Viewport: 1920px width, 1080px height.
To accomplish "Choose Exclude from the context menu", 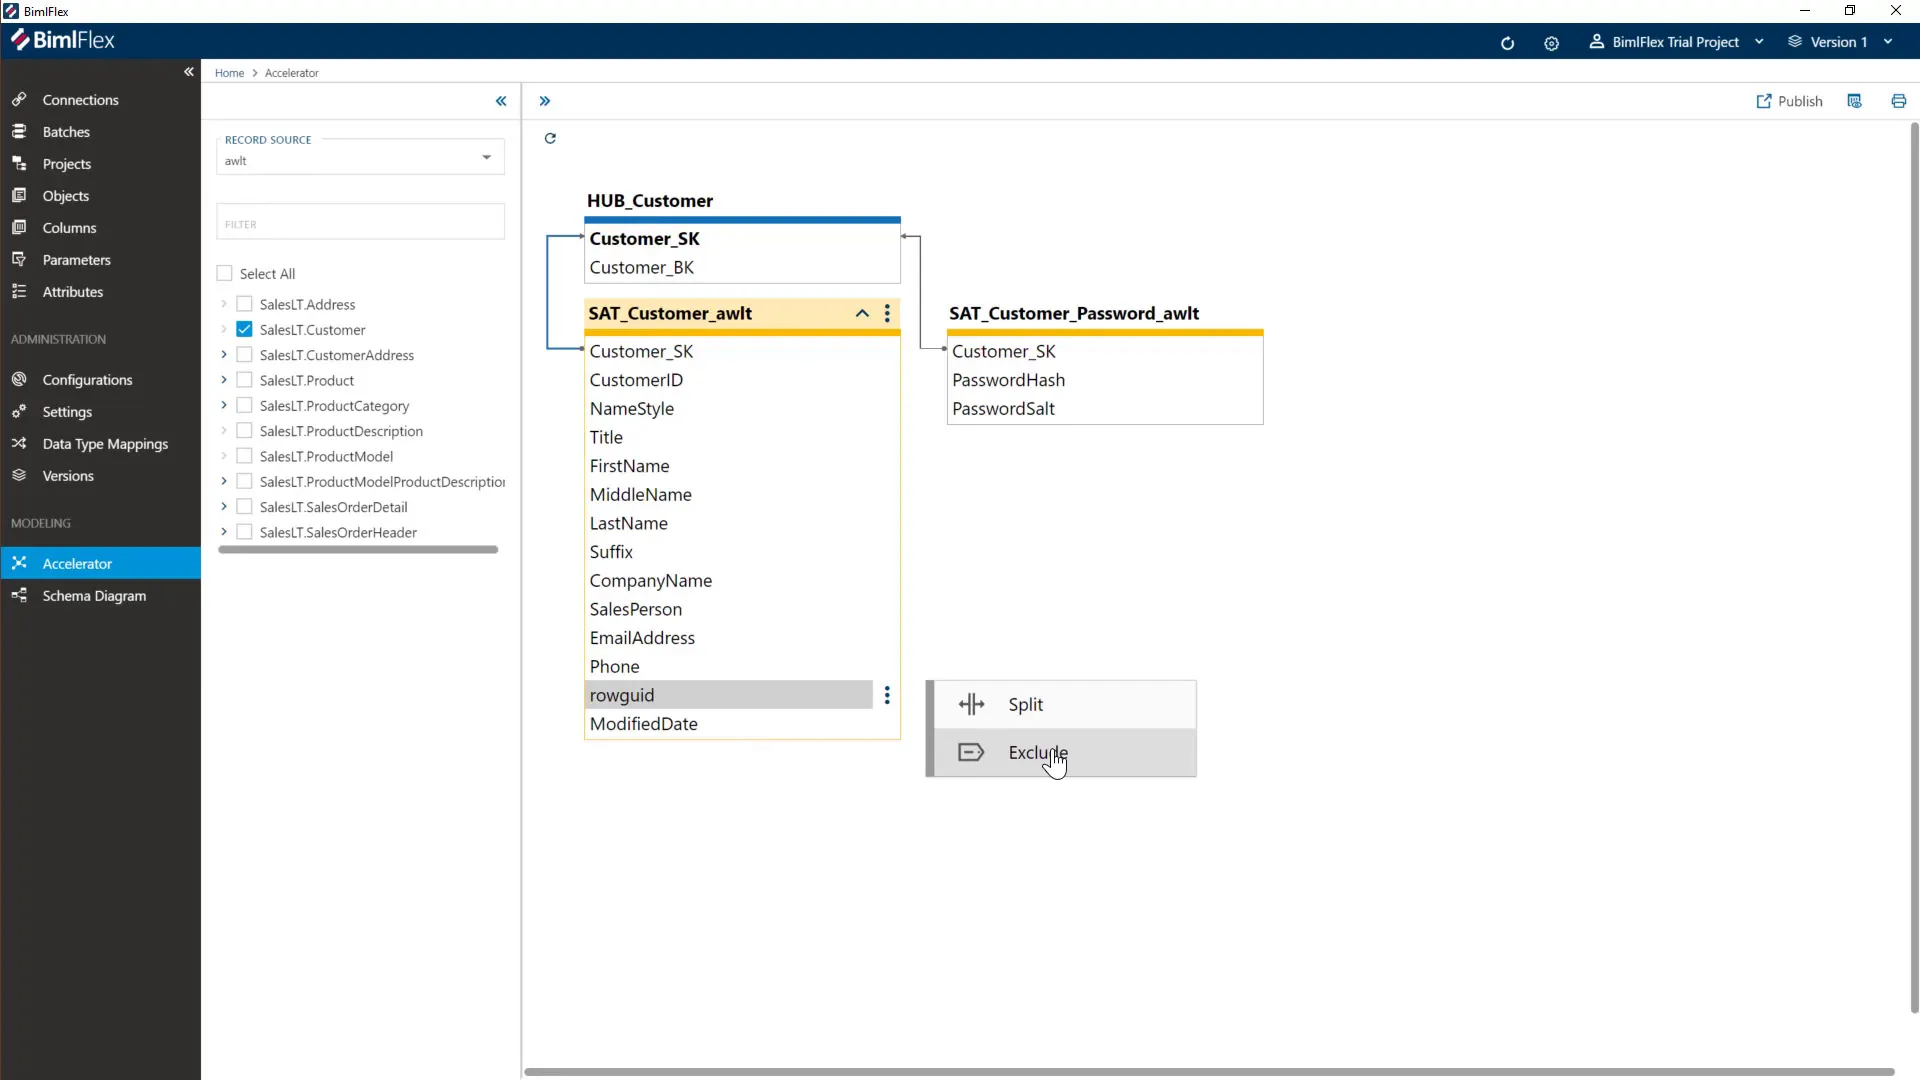I will click(x=1064, y=753).
